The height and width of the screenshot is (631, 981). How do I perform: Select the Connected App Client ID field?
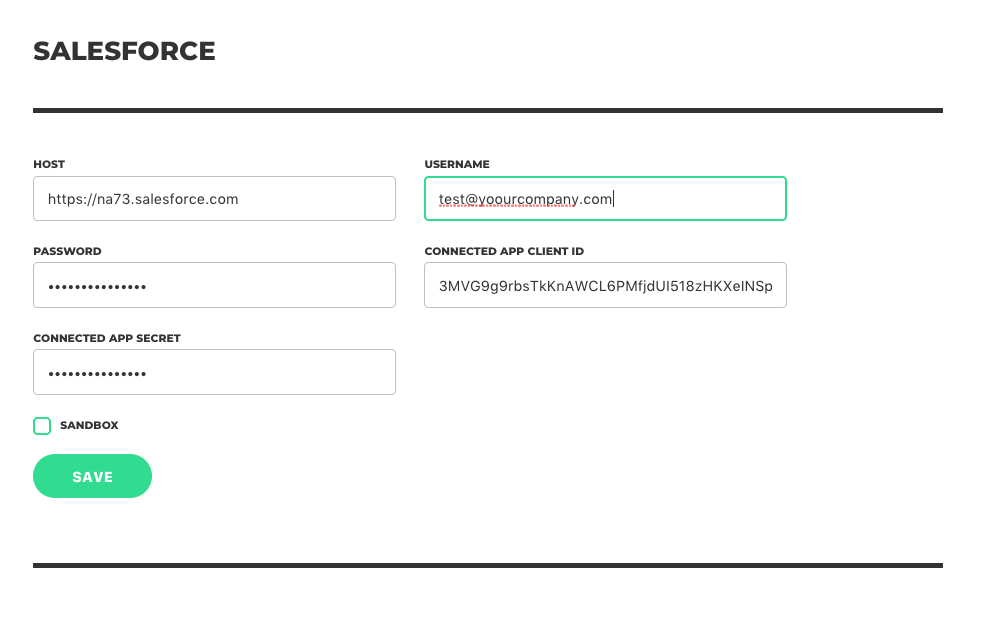click(x=605, y=285)
